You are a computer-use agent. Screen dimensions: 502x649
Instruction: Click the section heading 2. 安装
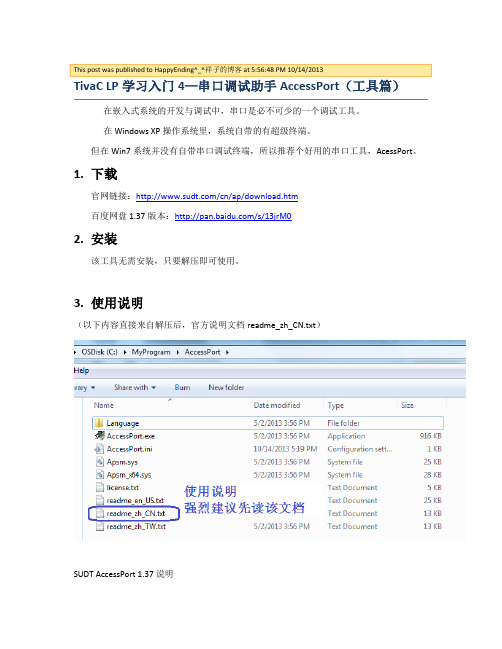pos(96,239)
